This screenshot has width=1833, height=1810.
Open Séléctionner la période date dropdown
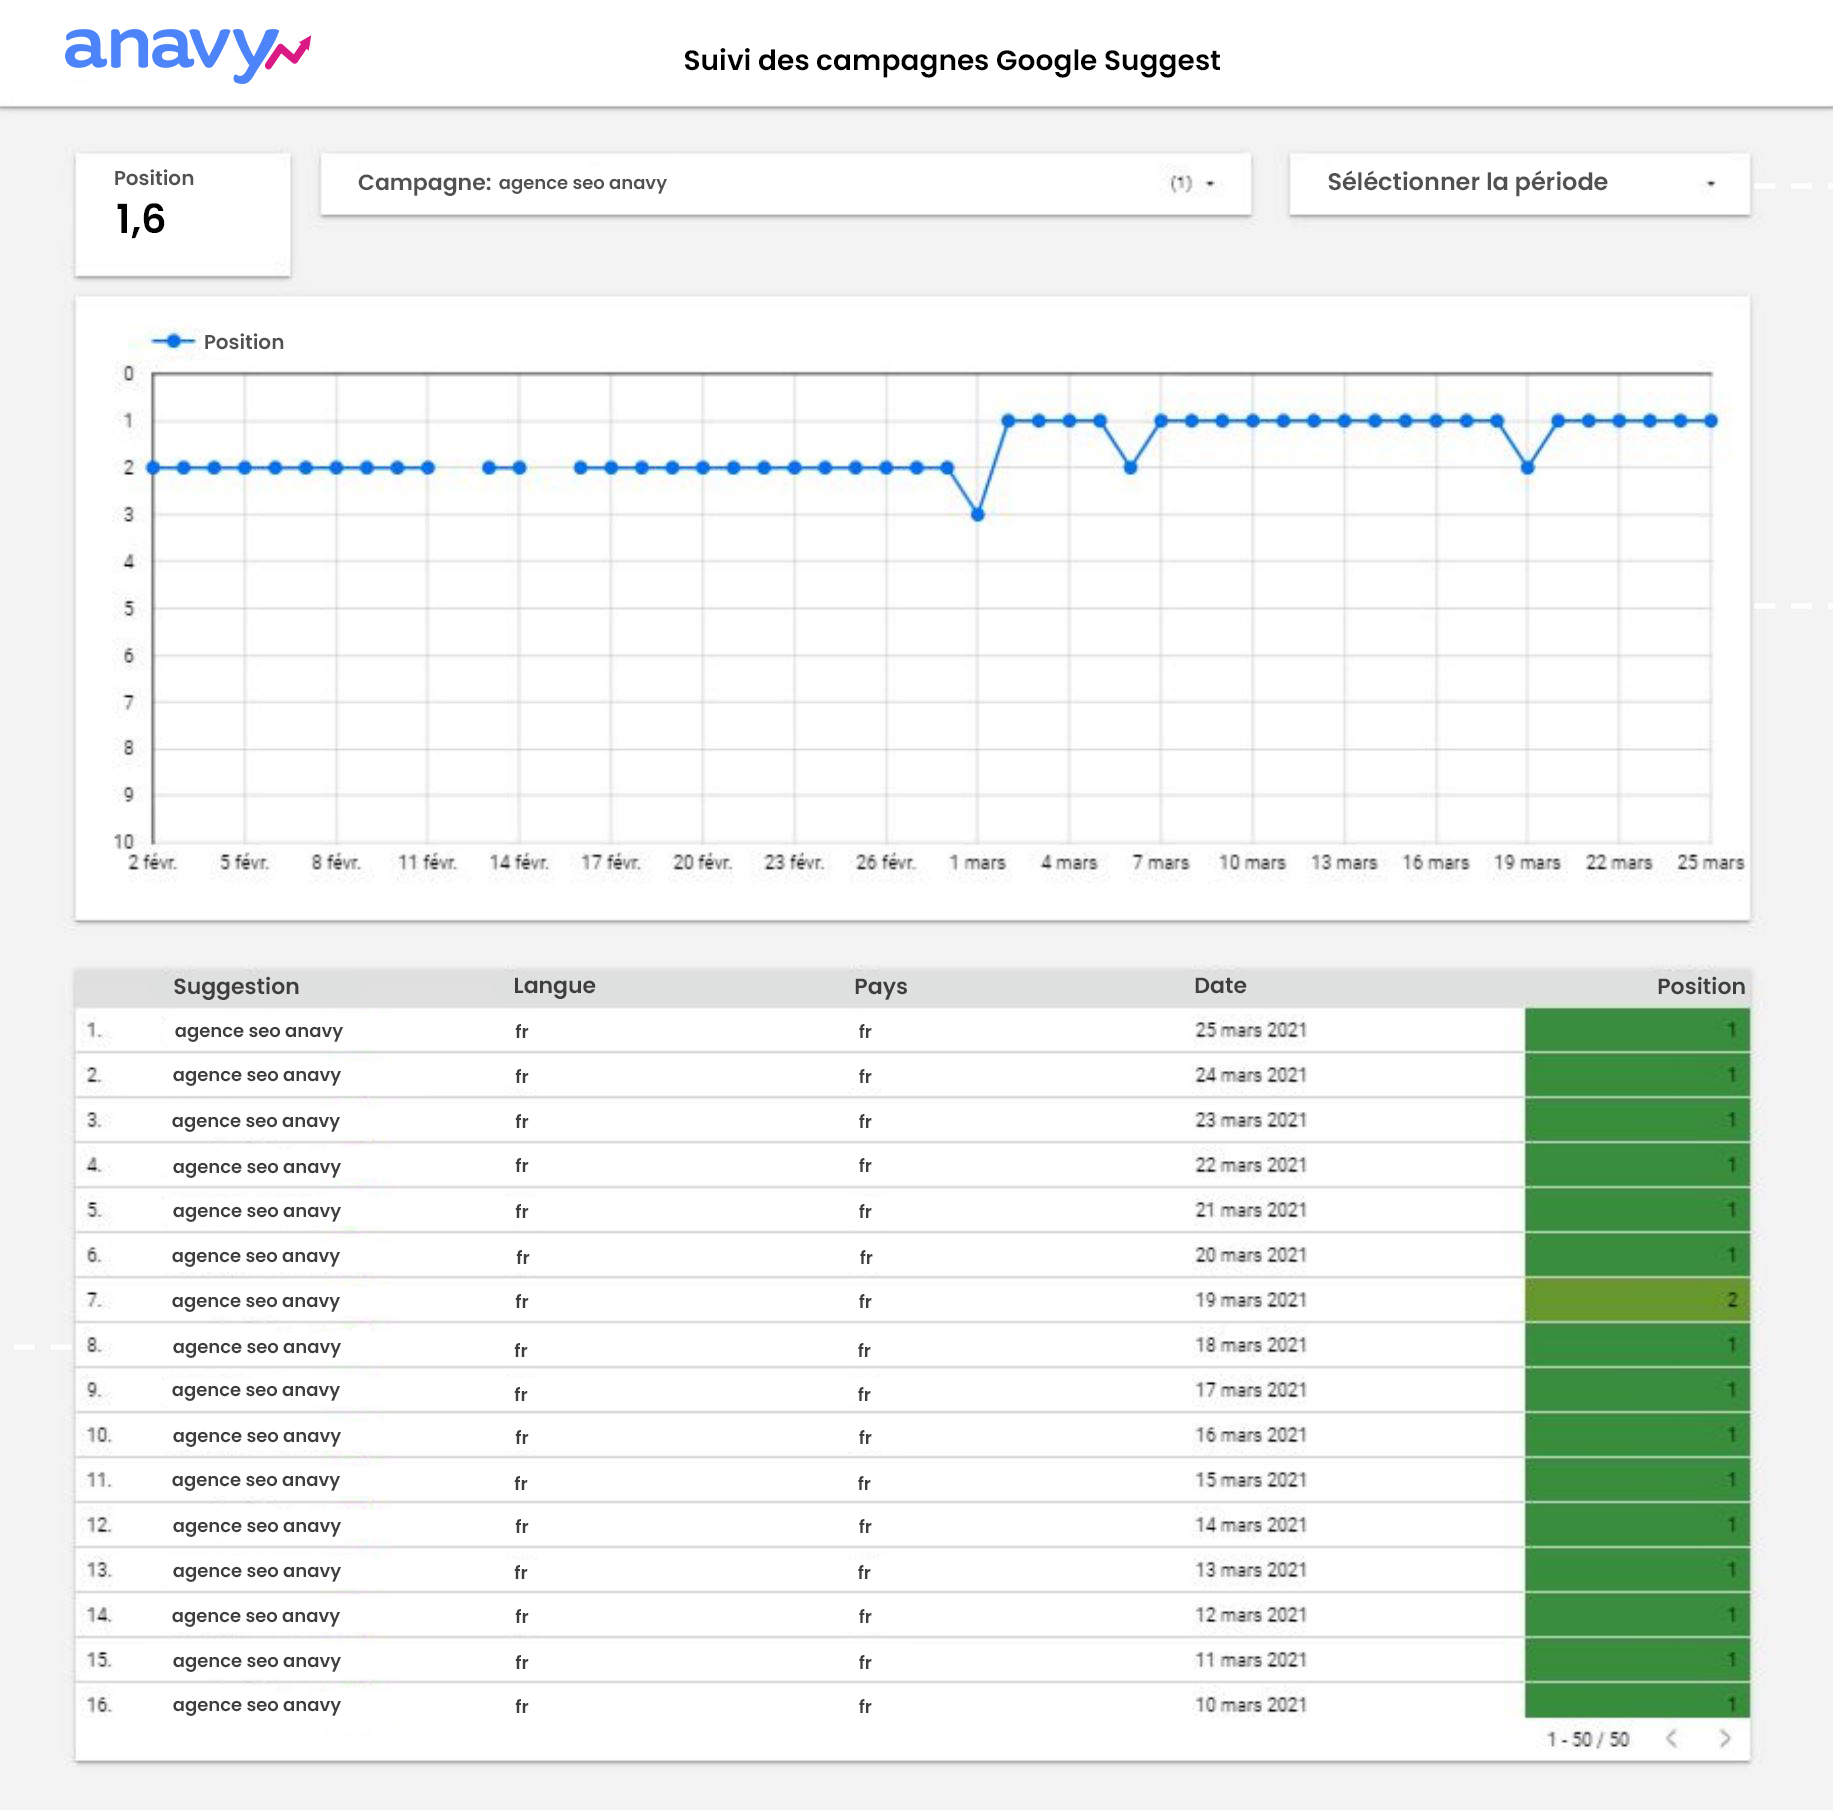(x=1519, y=183)
